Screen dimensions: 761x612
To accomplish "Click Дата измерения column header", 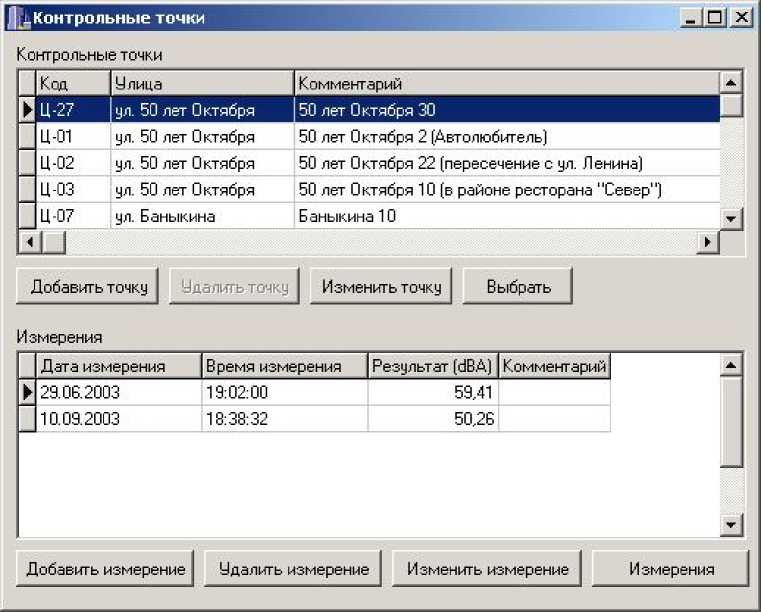I will click(119, 366).
